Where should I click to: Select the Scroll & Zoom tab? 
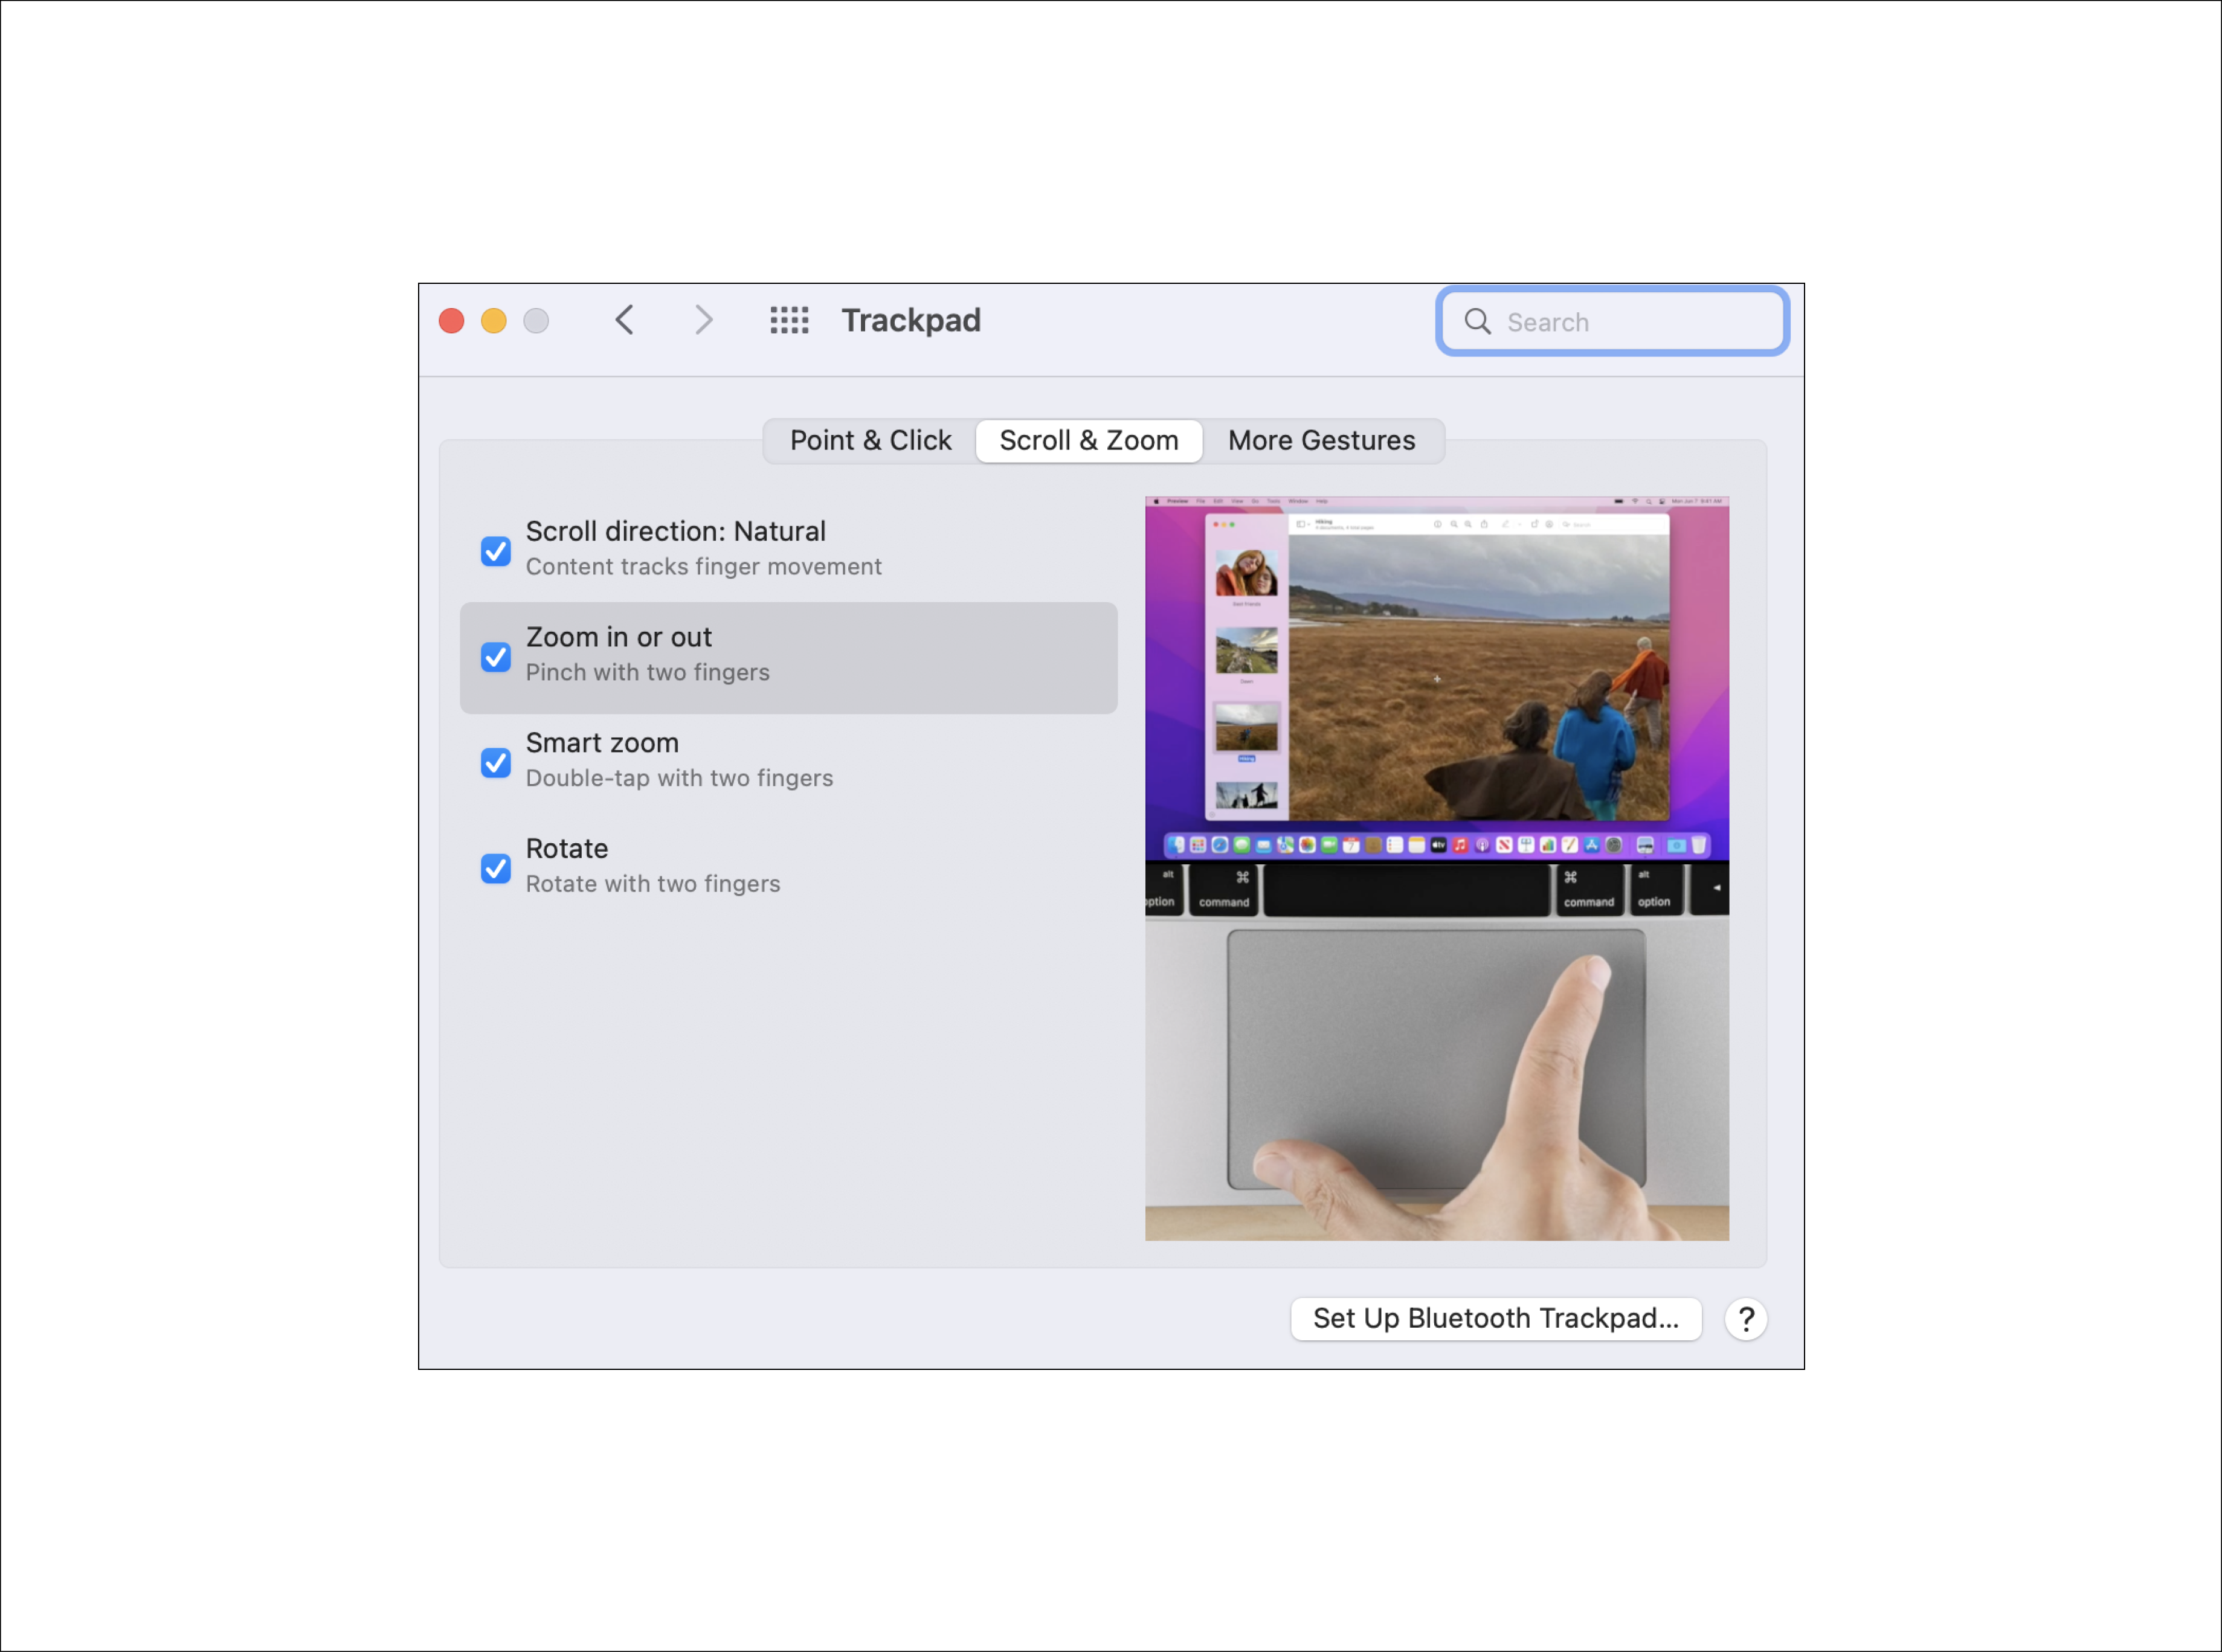[1088, 441]
